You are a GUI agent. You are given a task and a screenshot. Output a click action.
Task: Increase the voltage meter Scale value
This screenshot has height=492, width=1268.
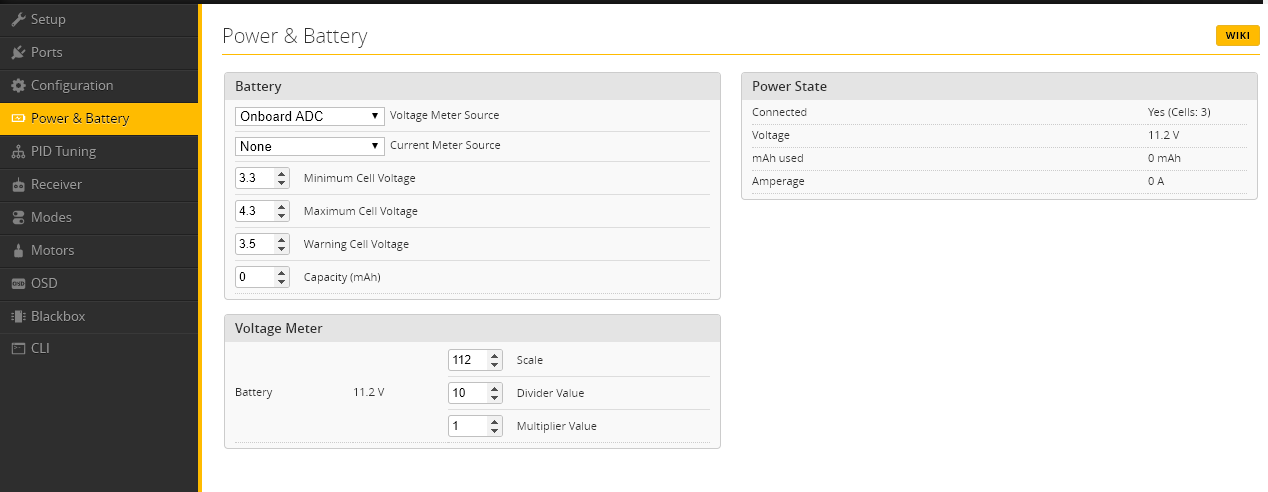(x=495, y=355)
